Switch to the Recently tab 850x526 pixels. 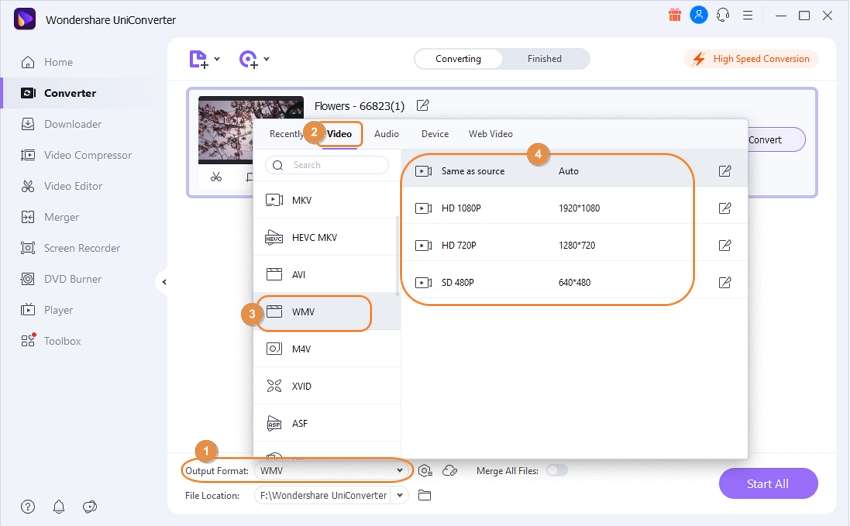[286, 133]
